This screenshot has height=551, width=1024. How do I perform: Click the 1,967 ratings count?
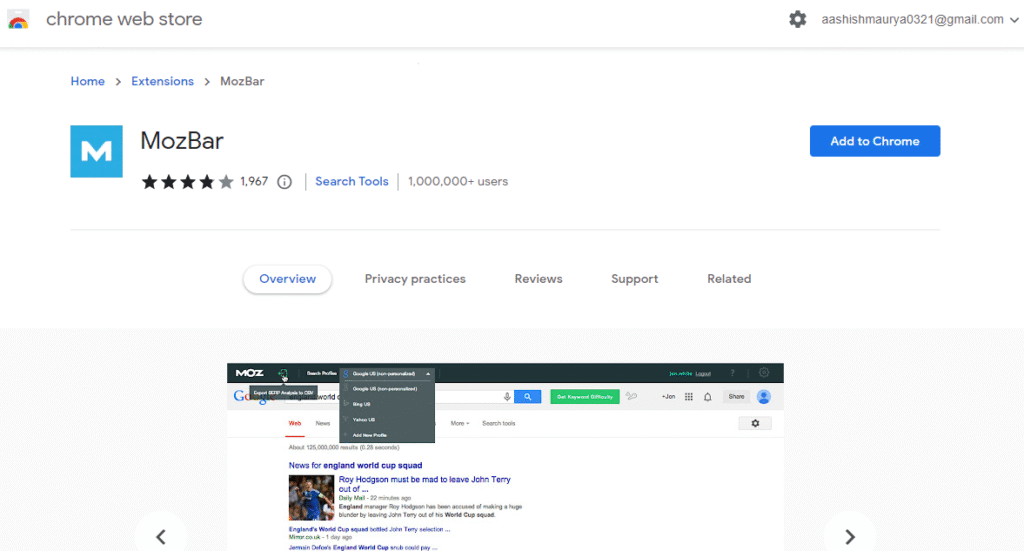click(x=254, y=181)
